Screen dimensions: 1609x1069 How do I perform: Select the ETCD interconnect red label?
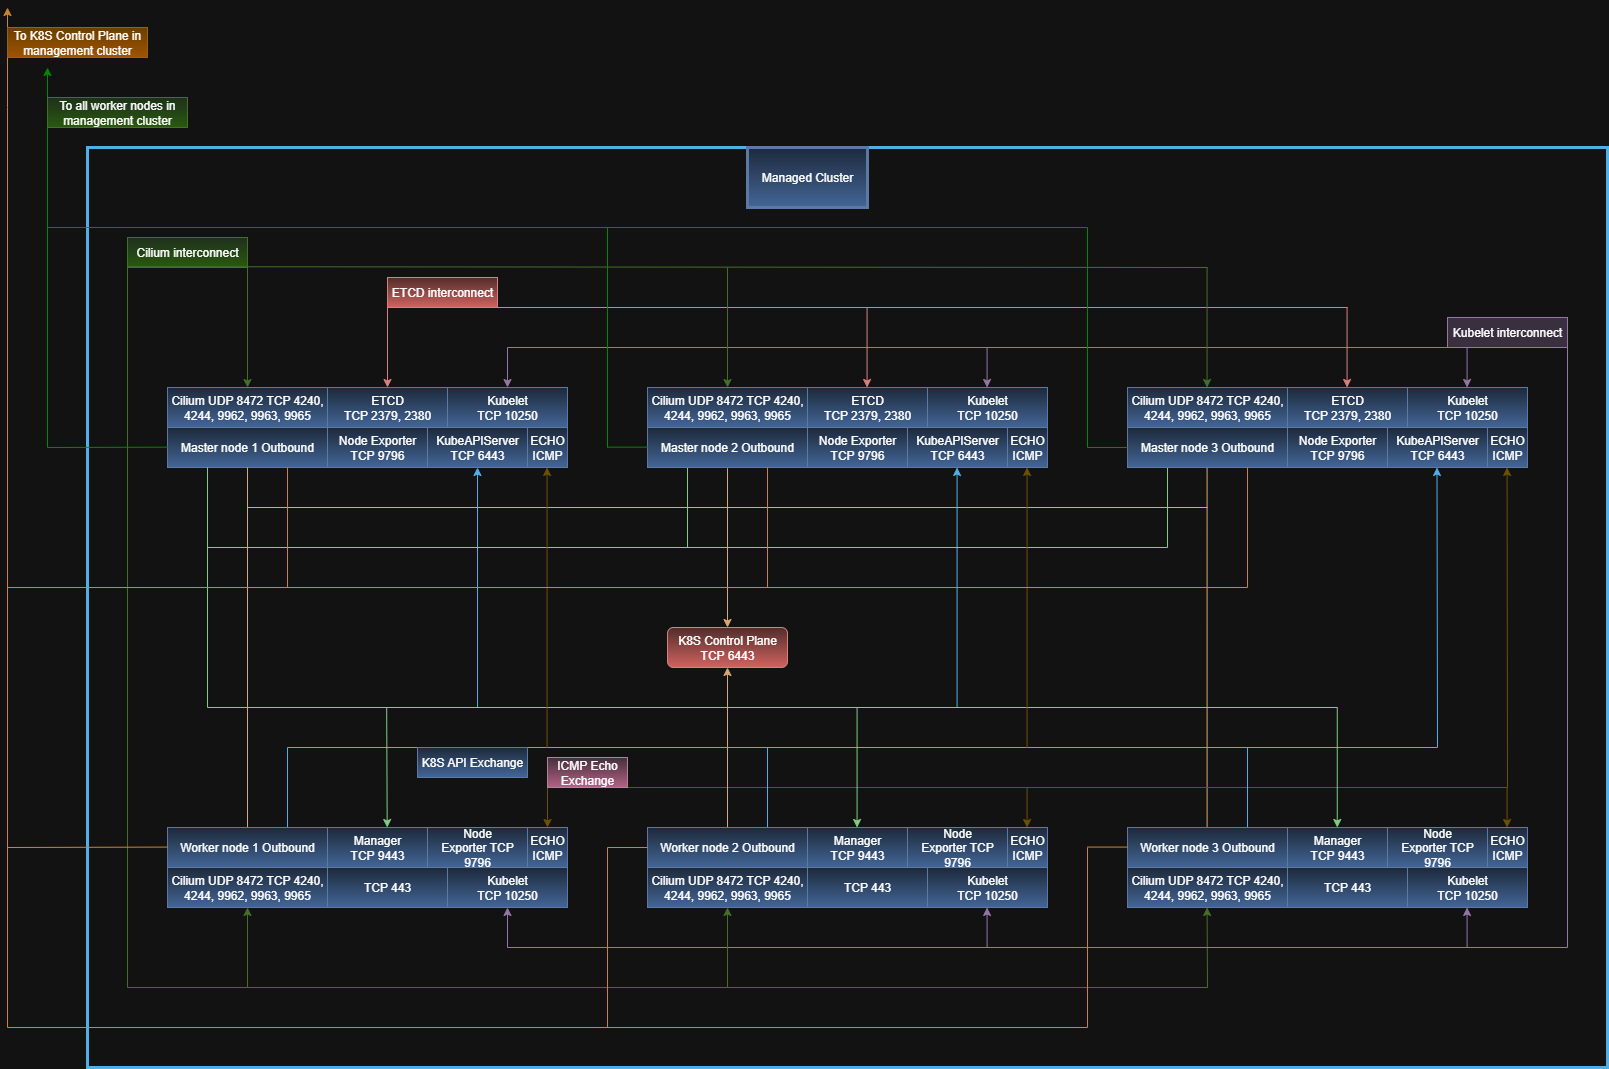tap(442, 293)
